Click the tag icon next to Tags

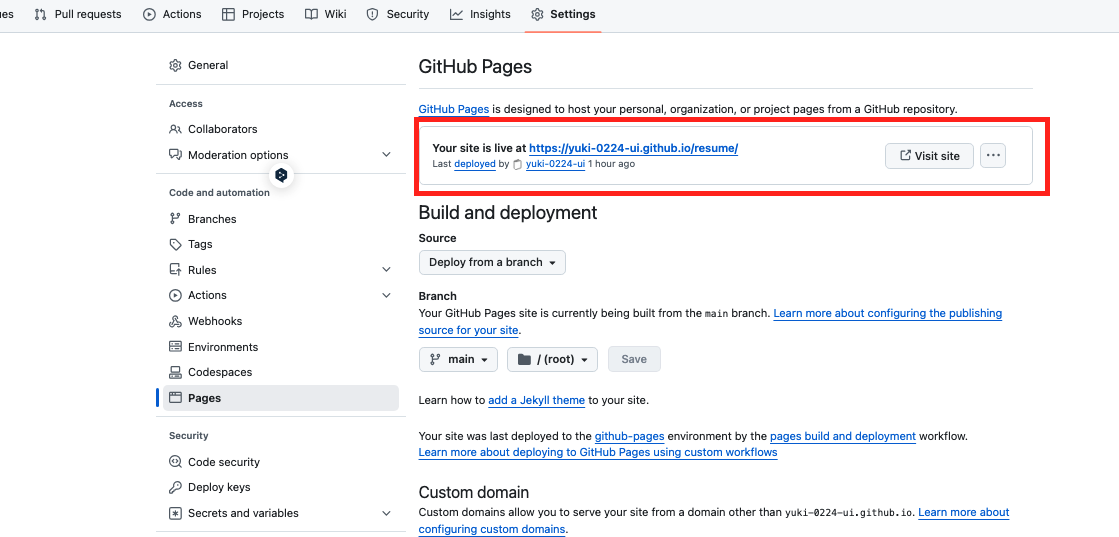pos(175,244)
